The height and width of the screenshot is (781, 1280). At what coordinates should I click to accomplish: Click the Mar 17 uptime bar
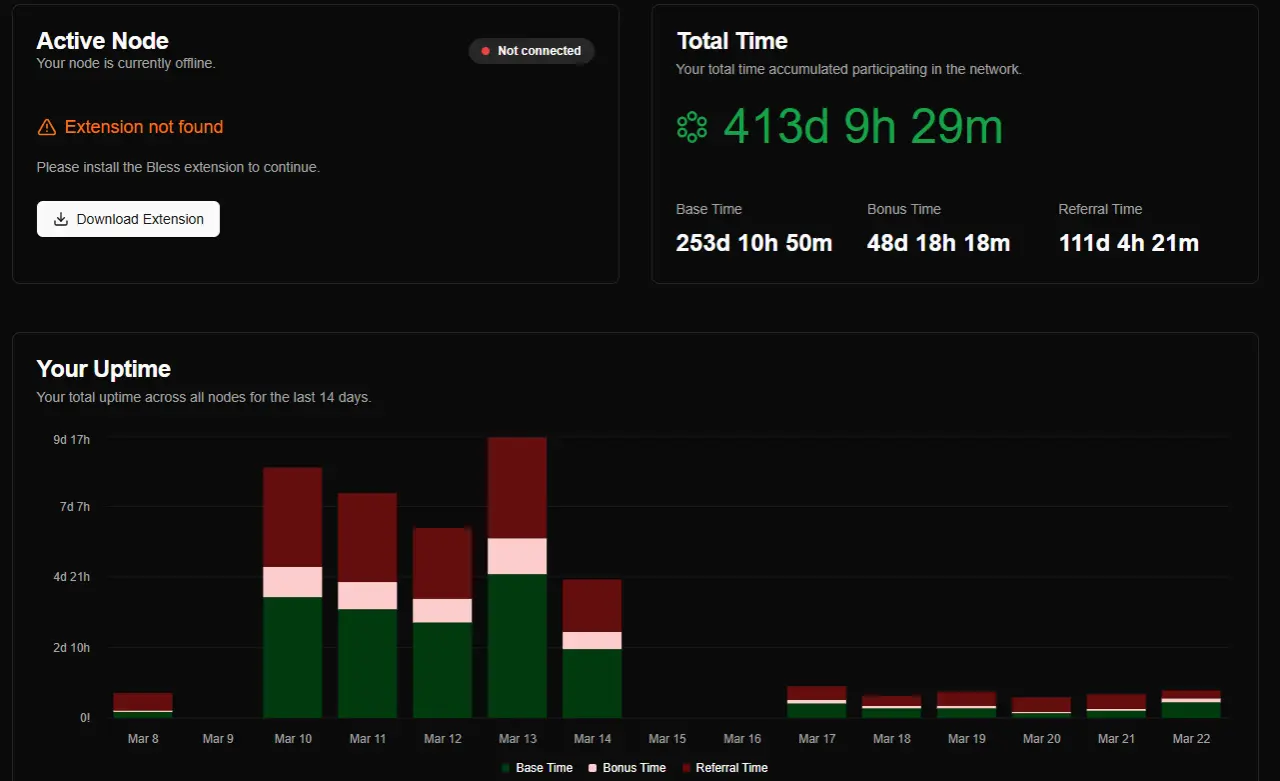817,702
